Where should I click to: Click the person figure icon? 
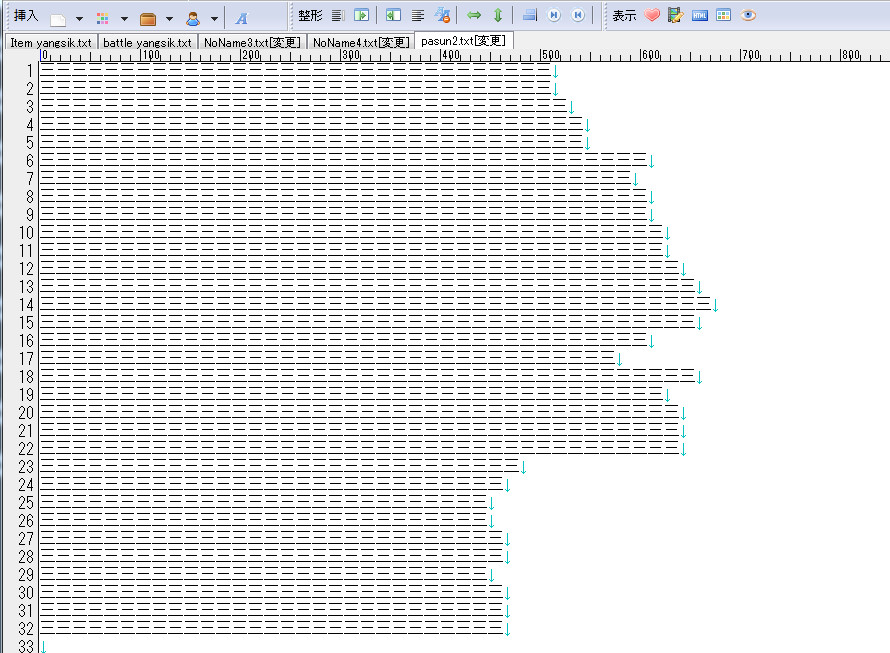tap(193, 17)
